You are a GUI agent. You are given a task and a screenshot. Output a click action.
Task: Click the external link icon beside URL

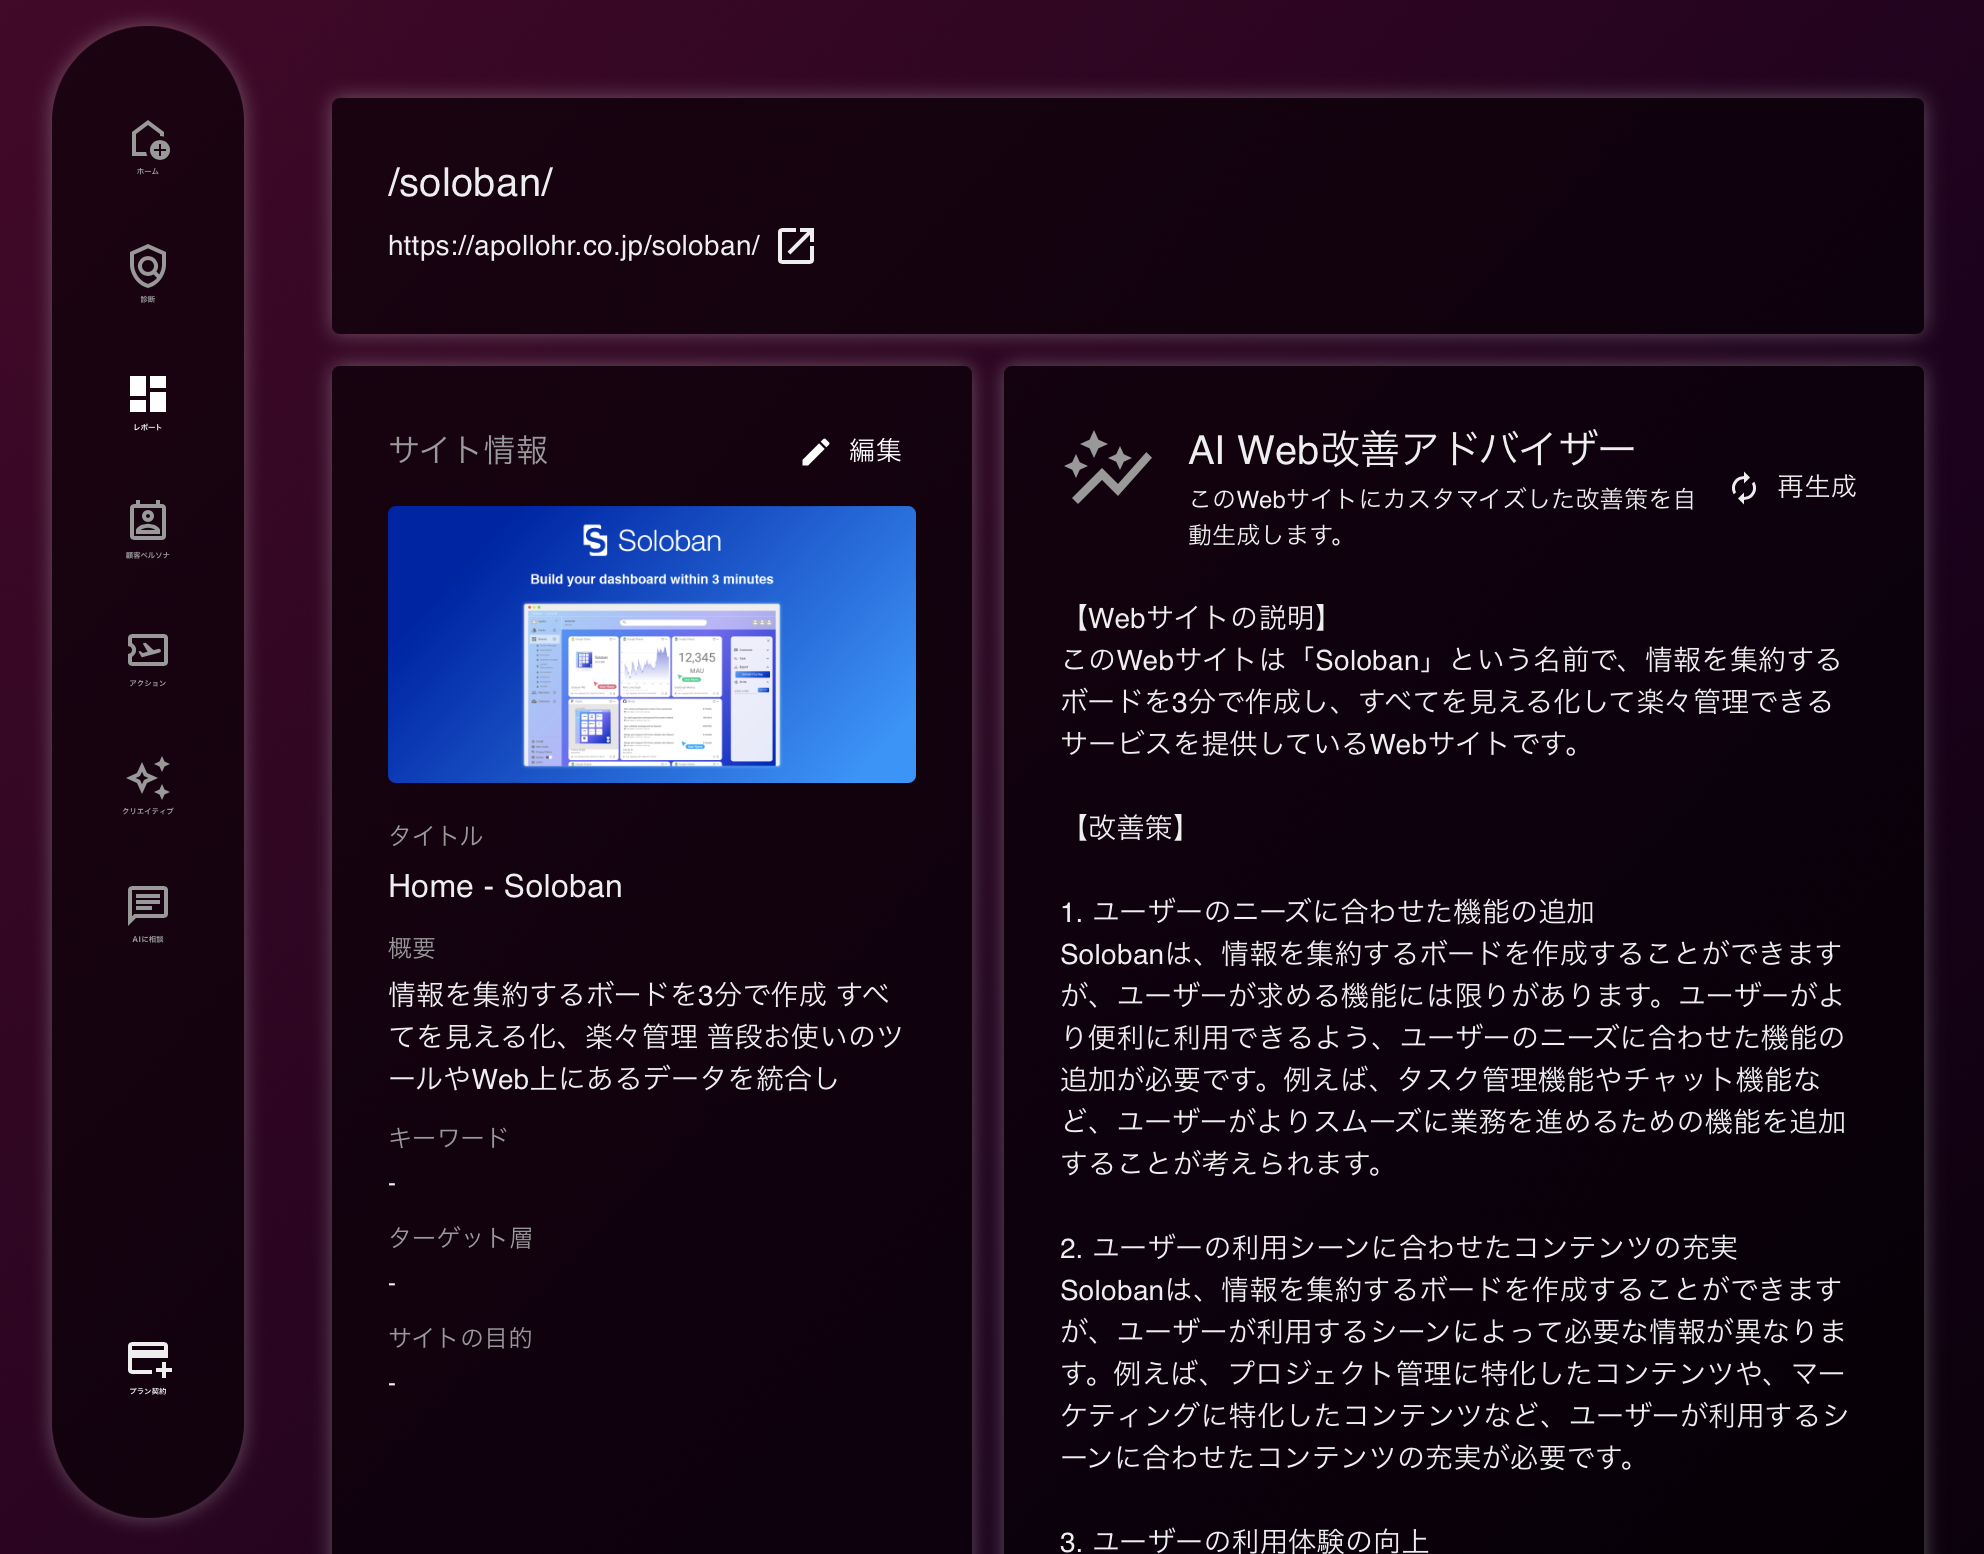[x=796, y=246]
